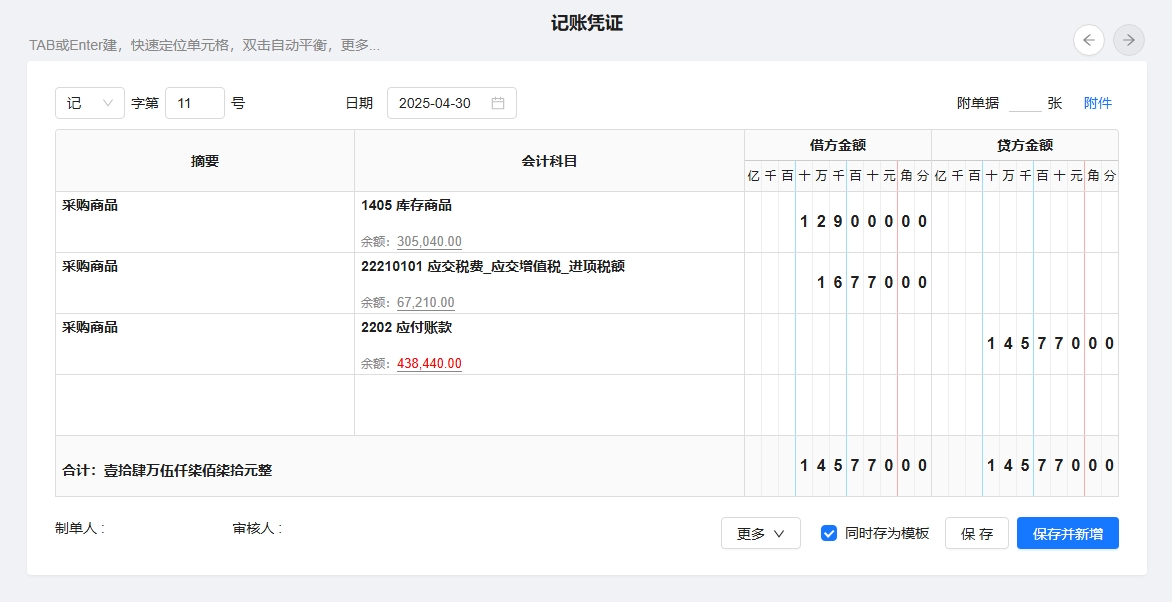Screen dimensions: 1172x602
Task: Open the 附件 attachment link
Action: (1097, 103)
